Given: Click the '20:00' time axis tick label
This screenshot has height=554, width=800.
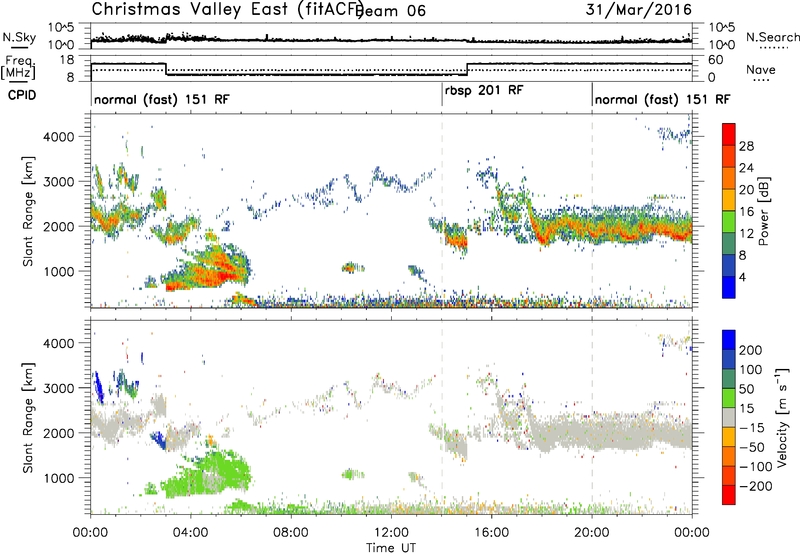Looking at the screenshot, I should (x=592, y=533).
